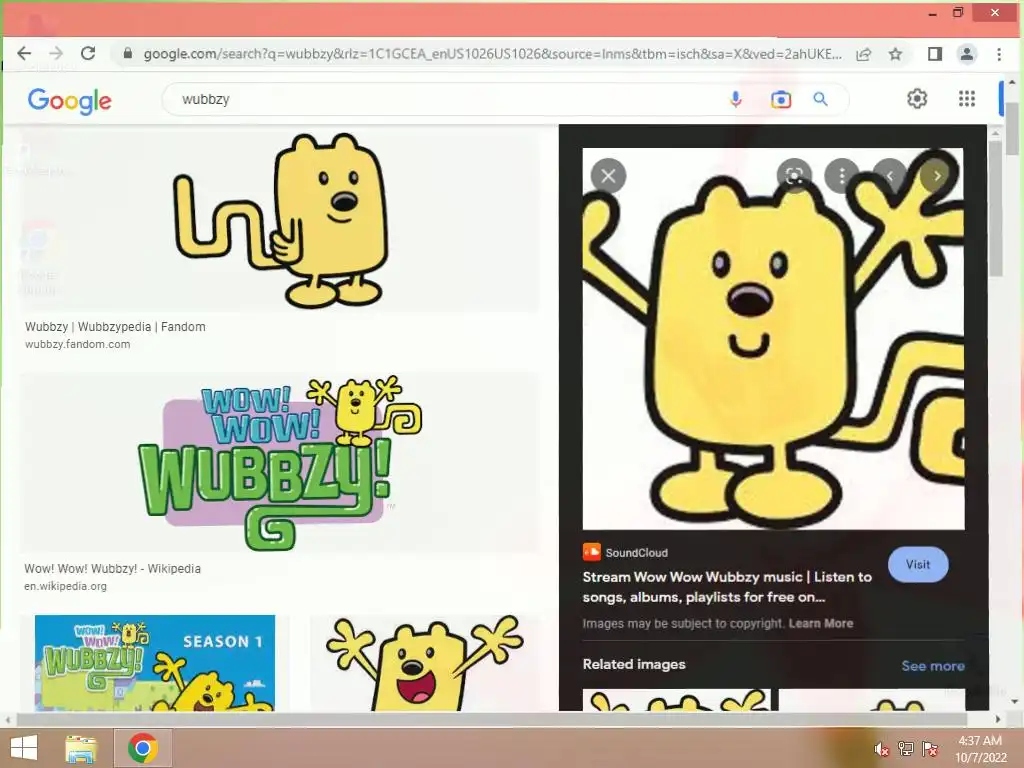1024x768 pixels.
Task: Open Wow! Wow! Wubbzy! - Wikipedia title
Action: [x=112, y=568]
